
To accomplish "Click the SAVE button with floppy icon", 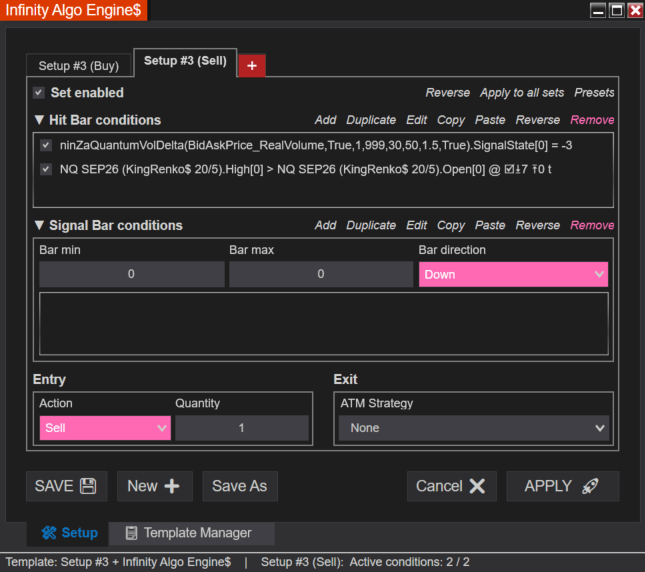I will (x=67, y=486).
